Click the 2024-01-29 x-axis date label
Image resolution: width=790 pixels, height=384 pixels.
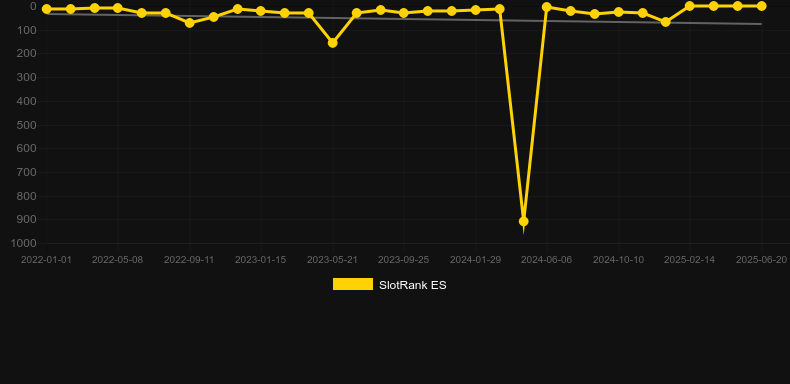(475, 260)
